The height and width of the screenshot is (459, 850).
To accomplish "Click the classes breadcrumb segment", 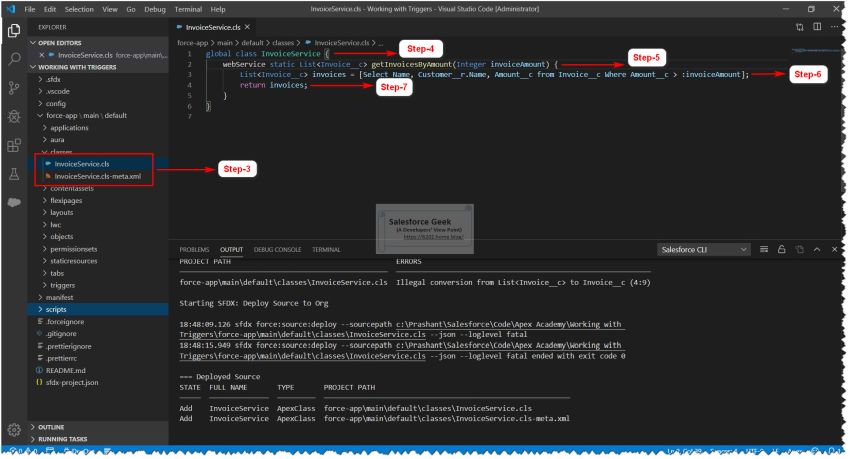I will [x=282, y=43].
